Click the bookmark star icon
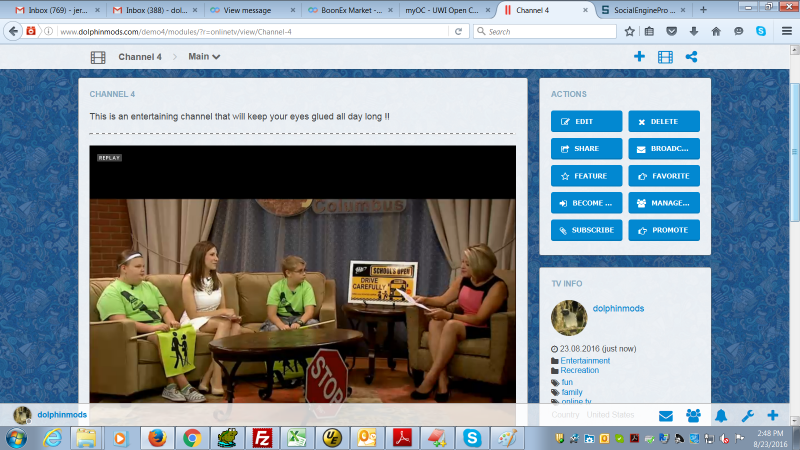 (x=630, y=32)
